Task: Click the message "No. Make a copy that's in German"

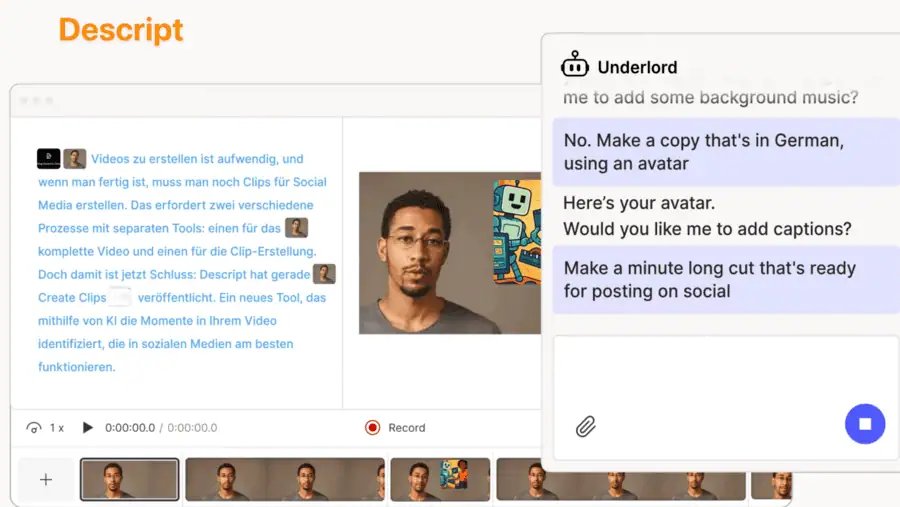Action: coord(726,152)
